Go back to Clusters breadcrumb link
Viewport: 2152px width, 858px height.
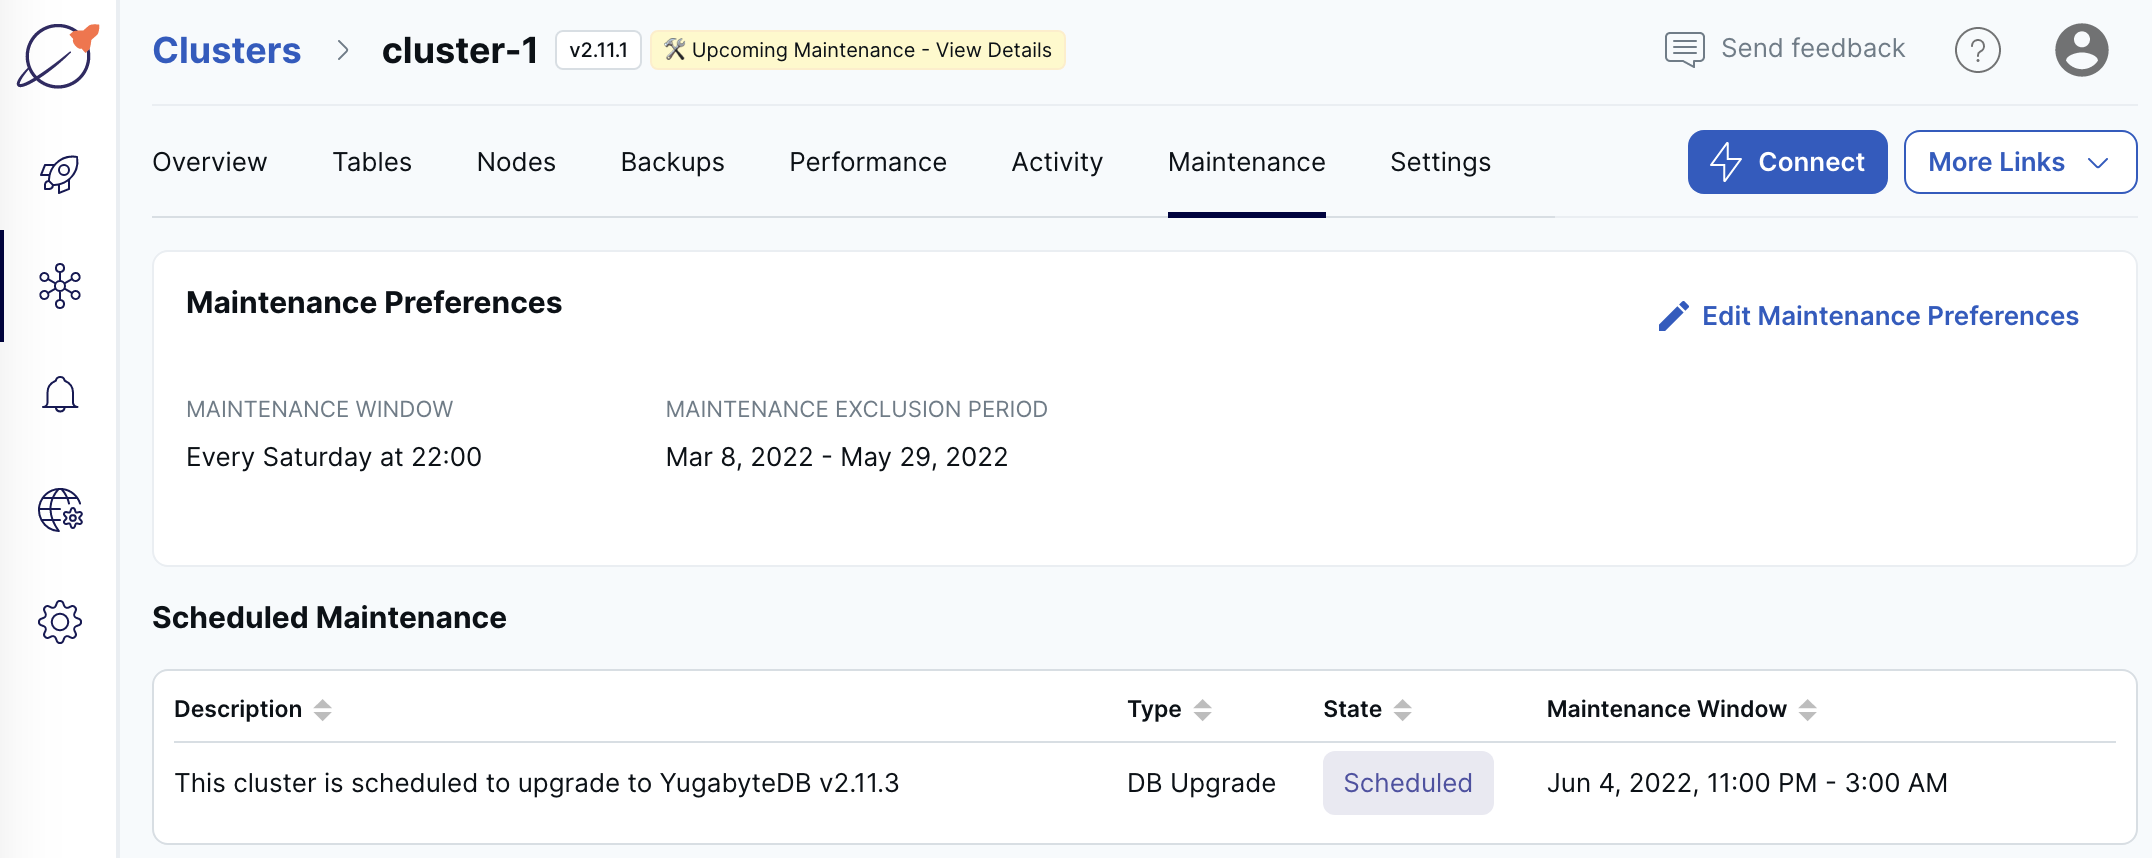pos(226,50)
